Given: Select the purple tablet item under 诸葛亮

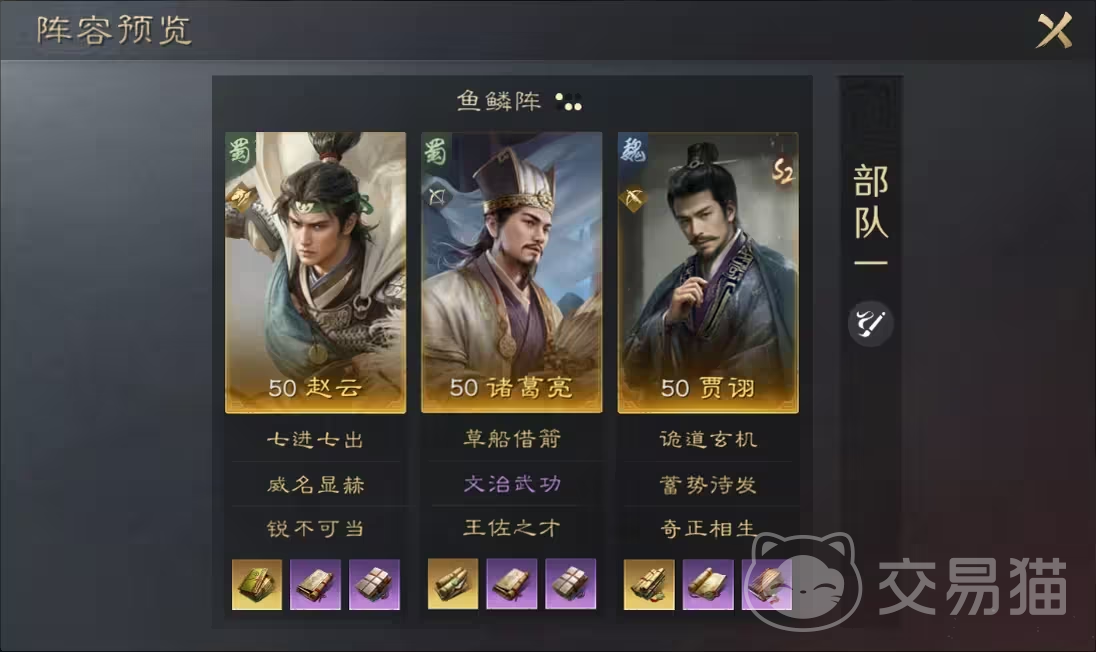Looking at the screenshot, I should pyautogui.click(x=570, y=584).
